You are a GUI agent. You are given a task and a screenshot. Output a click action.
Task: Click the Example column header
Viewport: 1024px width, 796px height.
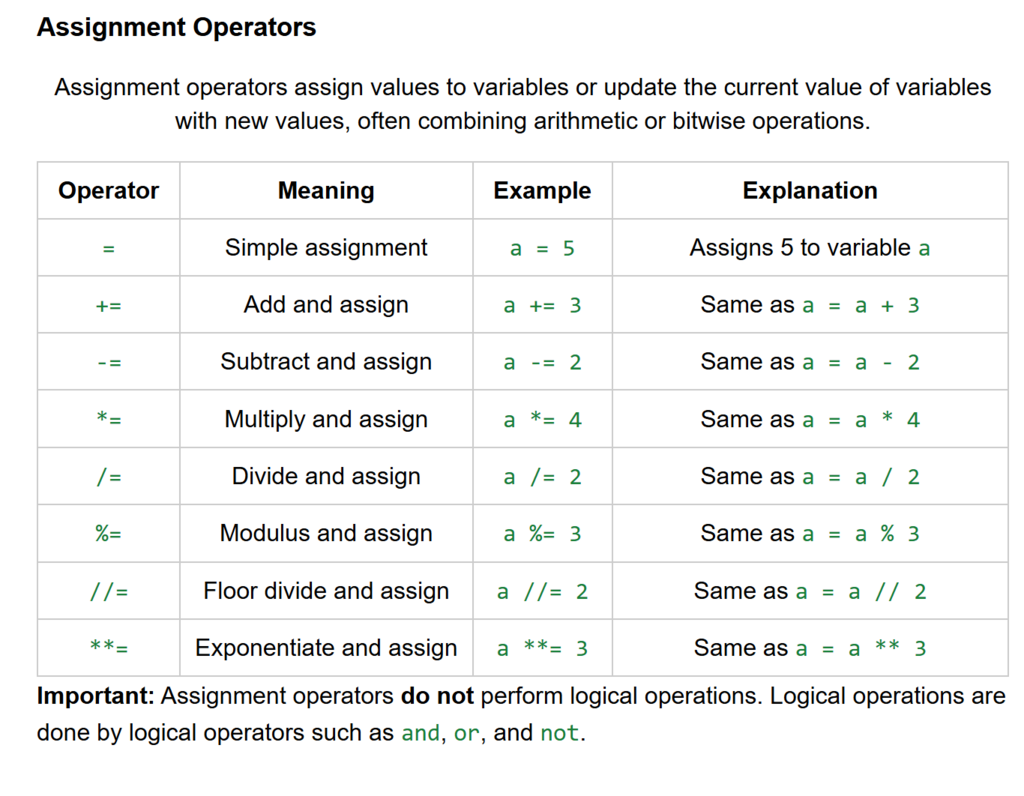[x=542, y=190]
